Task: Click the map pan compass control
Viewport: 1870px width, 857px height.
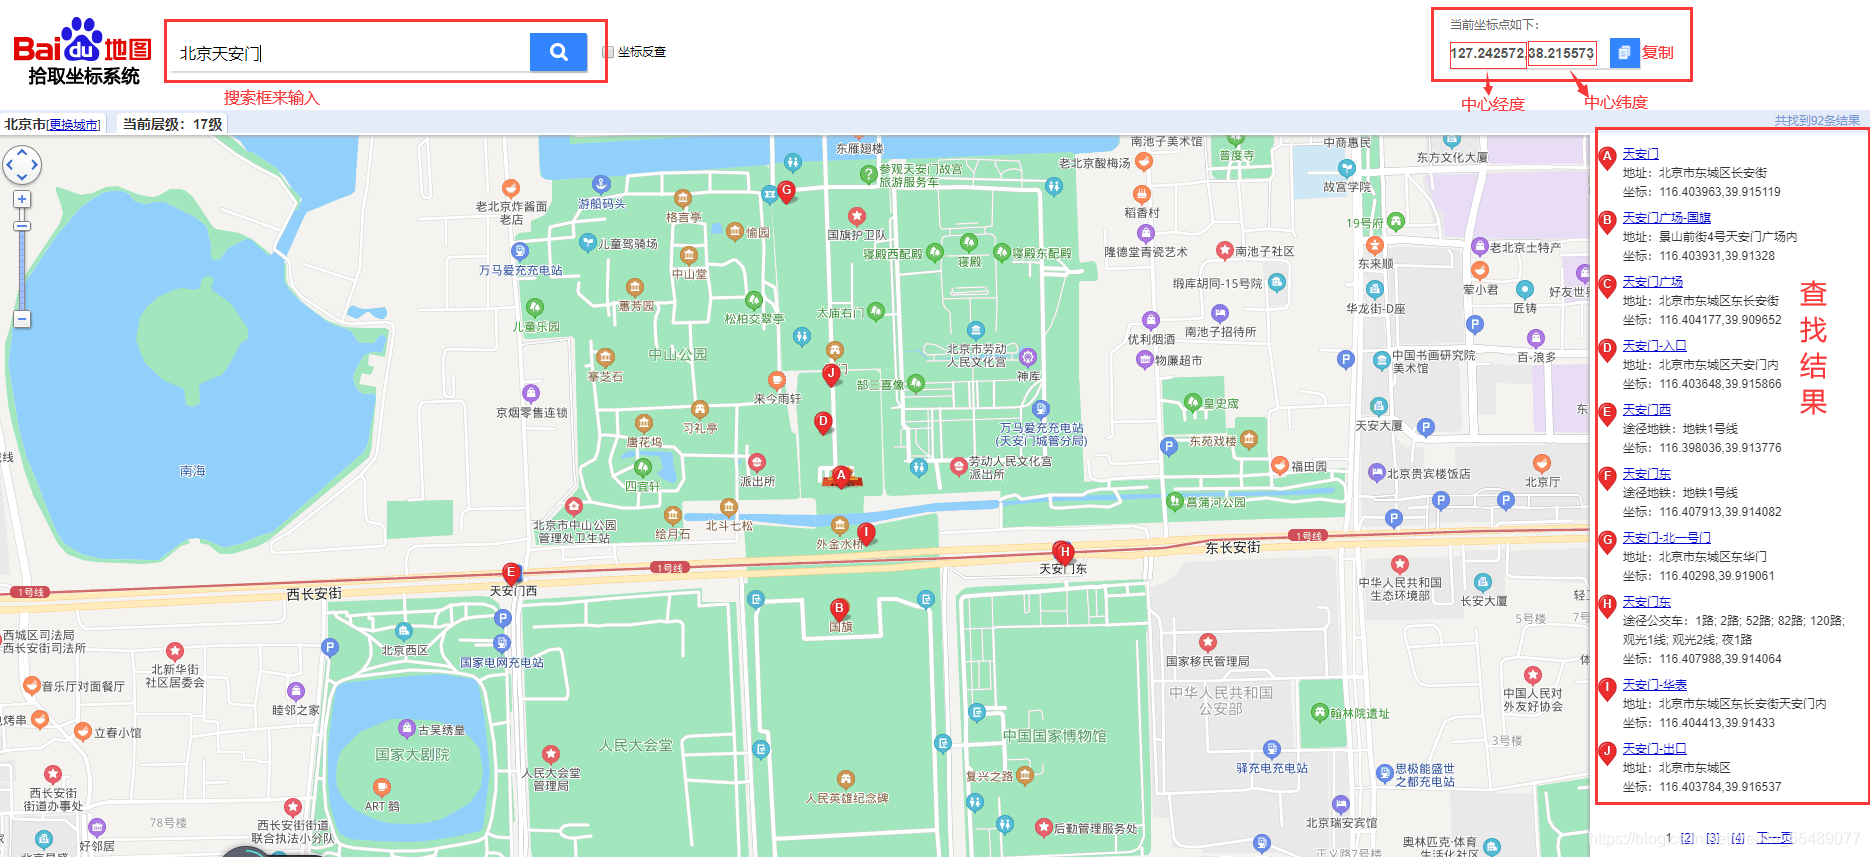Action: click(x=22, y=165)
